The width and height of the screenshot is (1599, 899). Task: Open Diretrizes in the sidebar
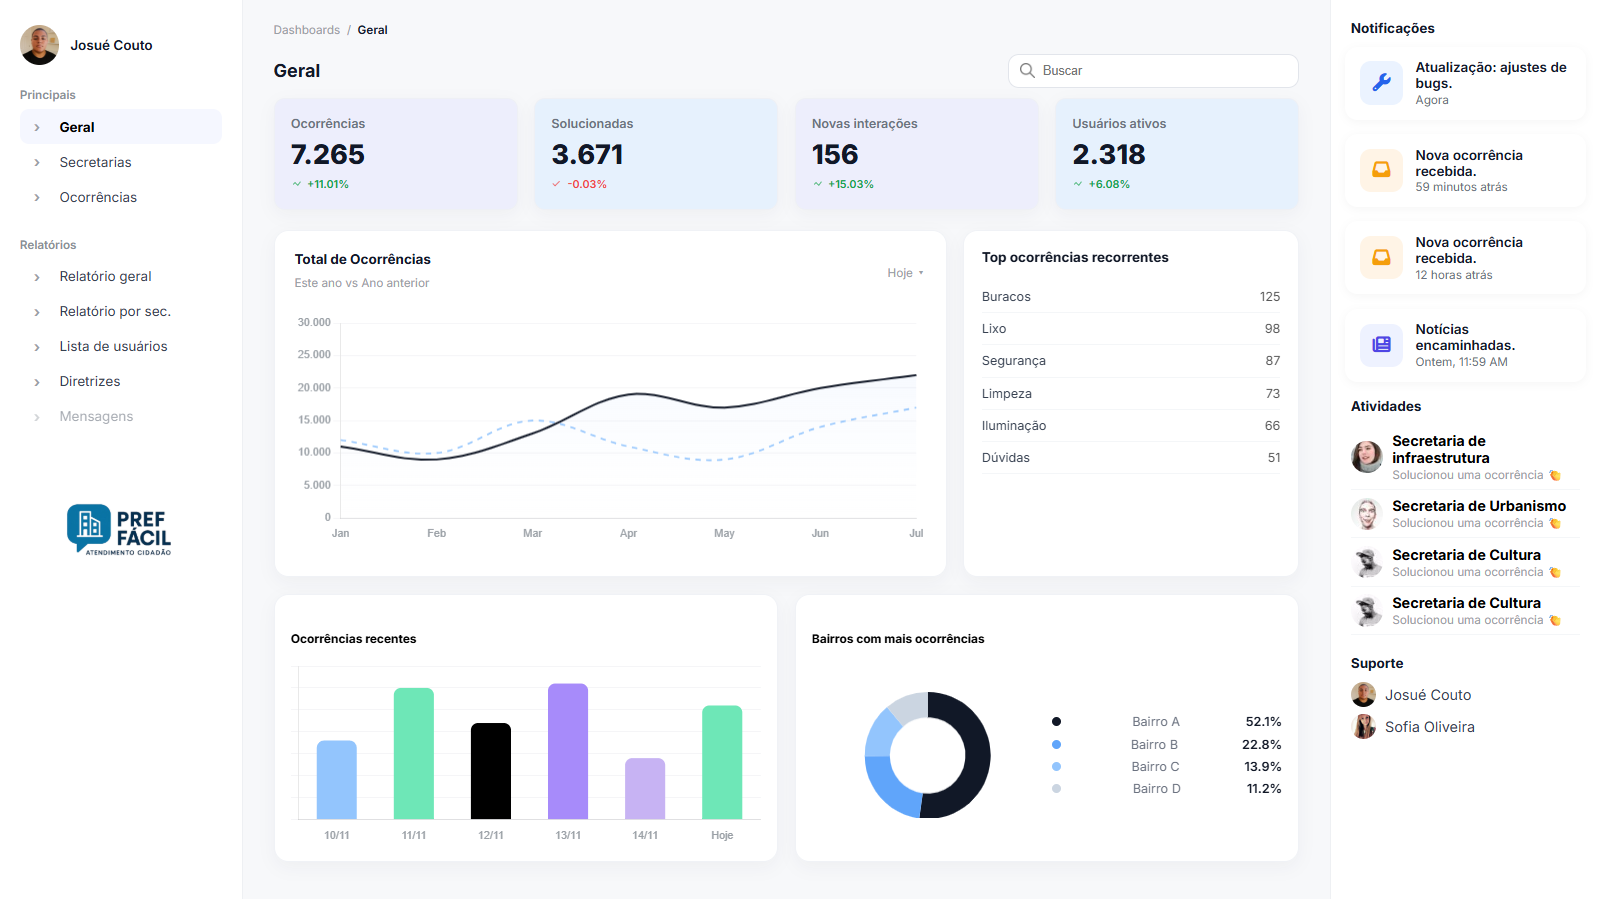click(x=90, y=381)
